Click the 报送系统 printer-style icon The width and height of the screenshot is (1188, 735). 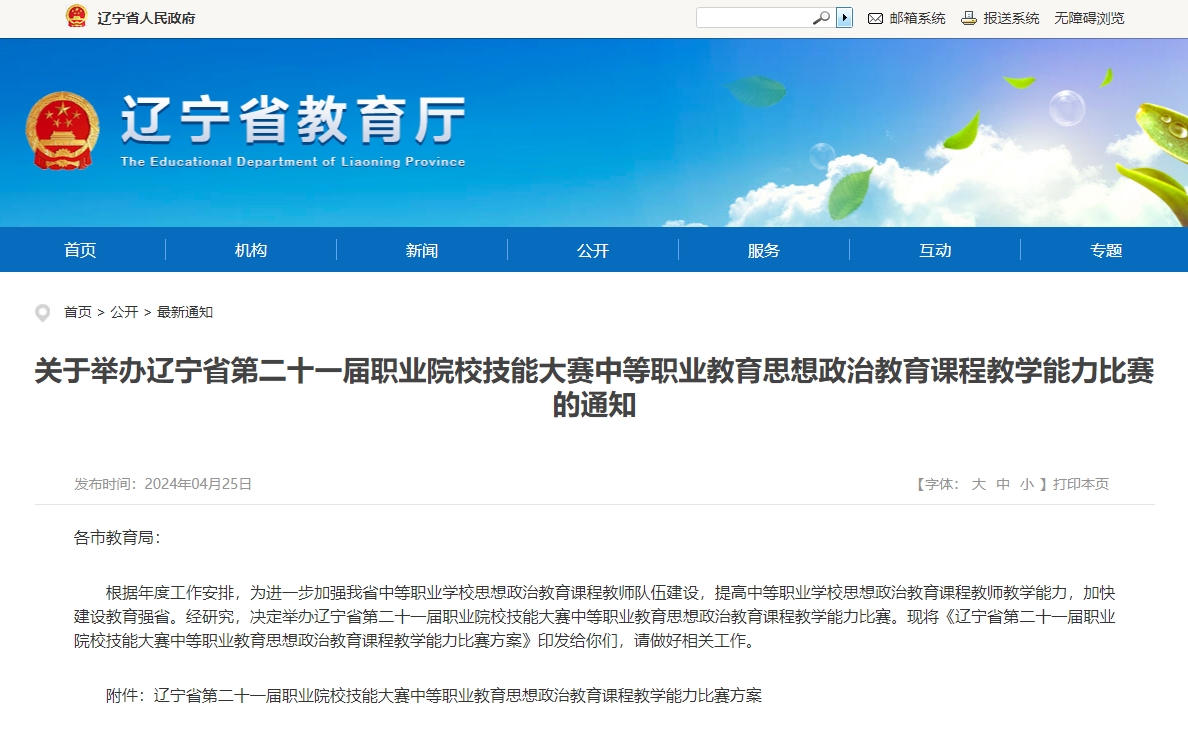tap(969, 18)
